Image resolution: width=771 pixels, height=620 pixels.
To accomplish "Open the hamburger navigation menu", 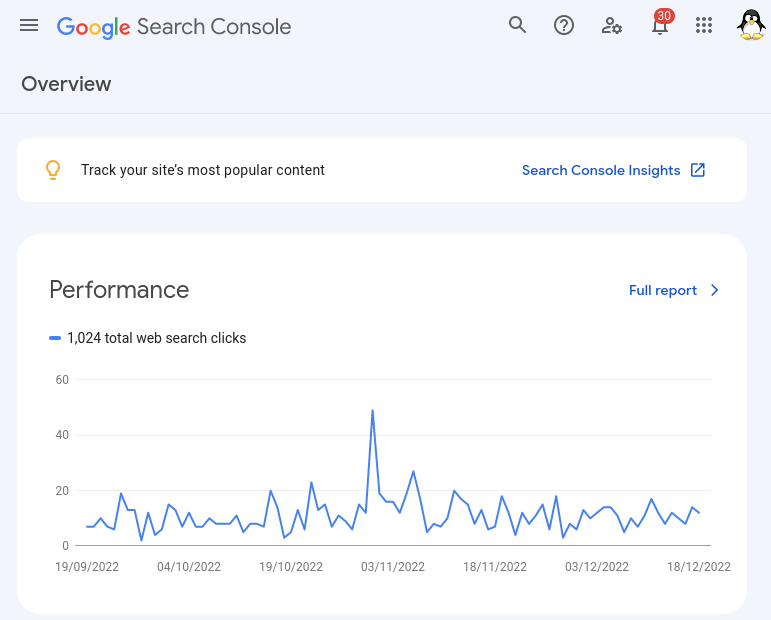I will (29, 25).
